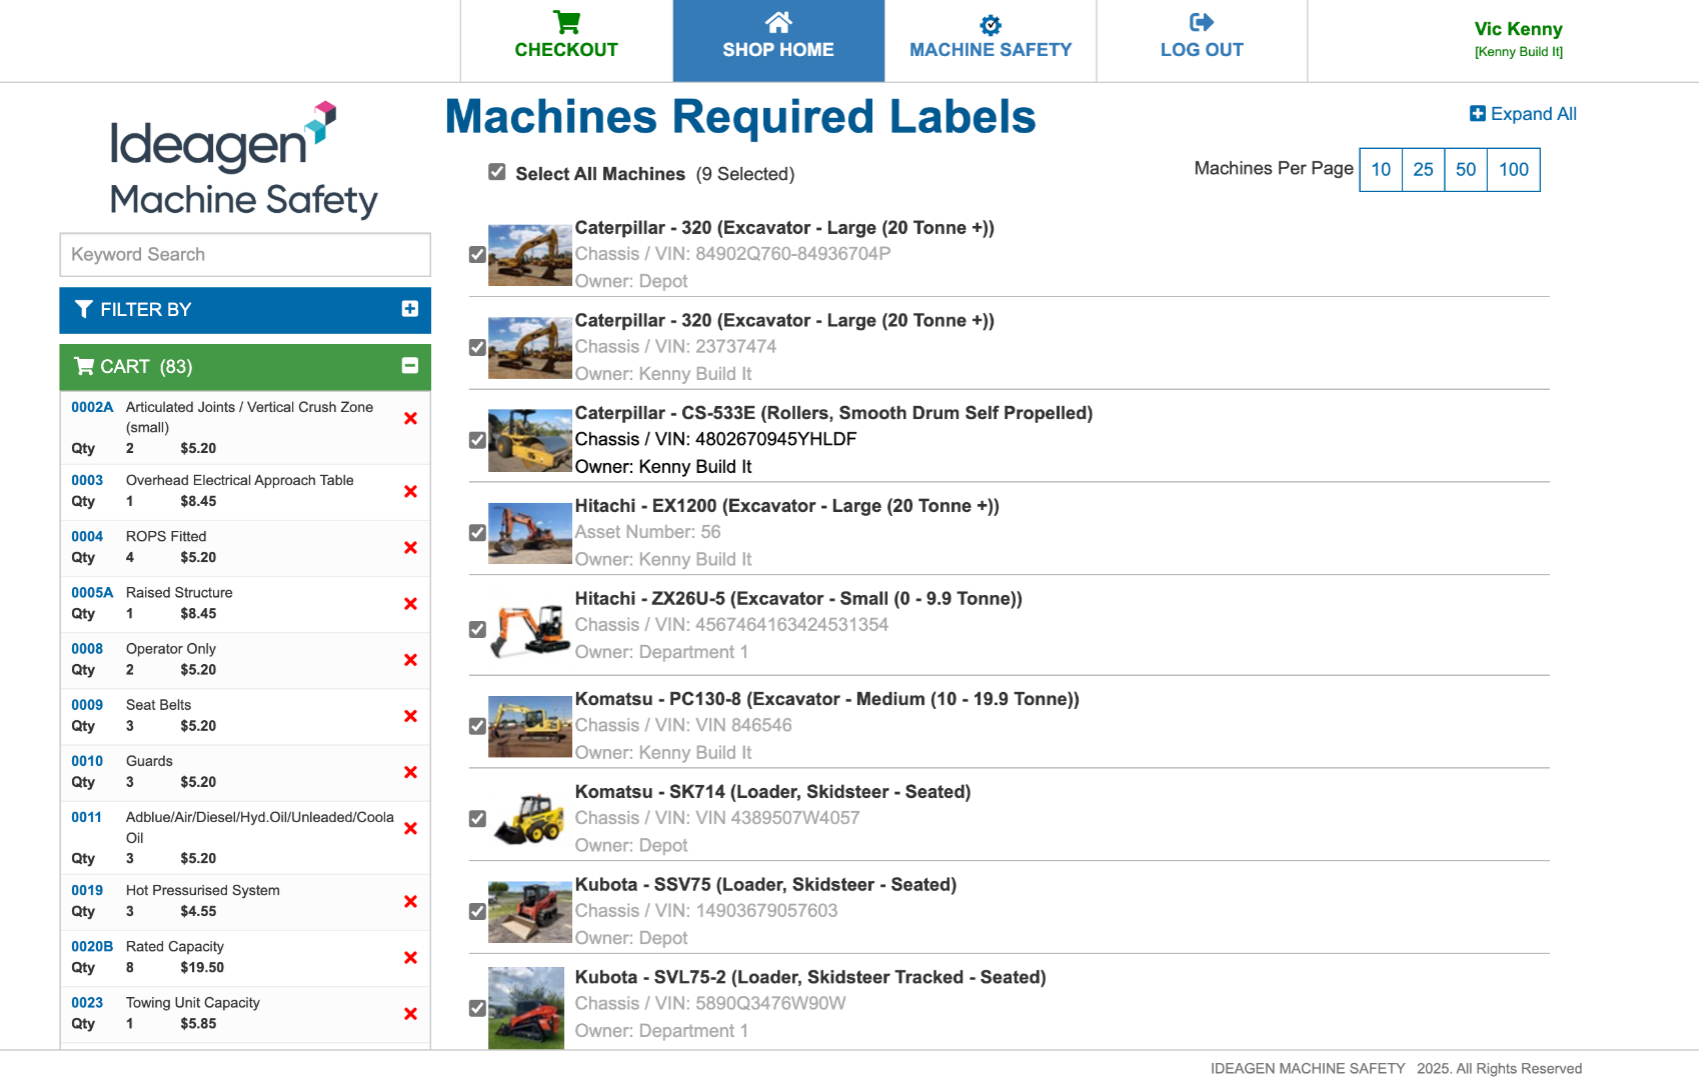Remove item 0002A Articulated Joints from cart

pos(410,418)
